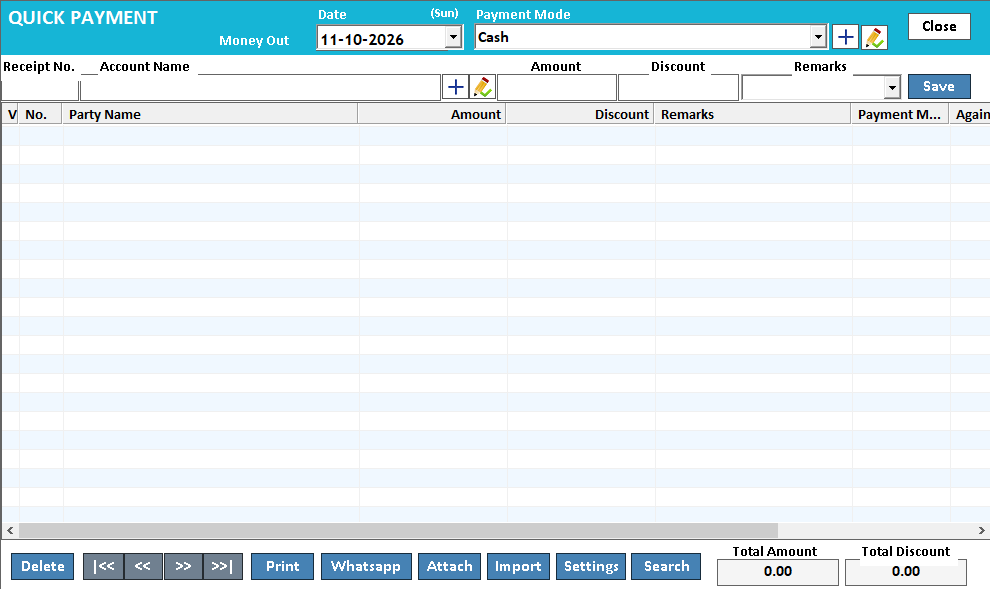Go to first record button
This screenshot has width=990, height=589.
pyautogui.click(x=104, y=566)
